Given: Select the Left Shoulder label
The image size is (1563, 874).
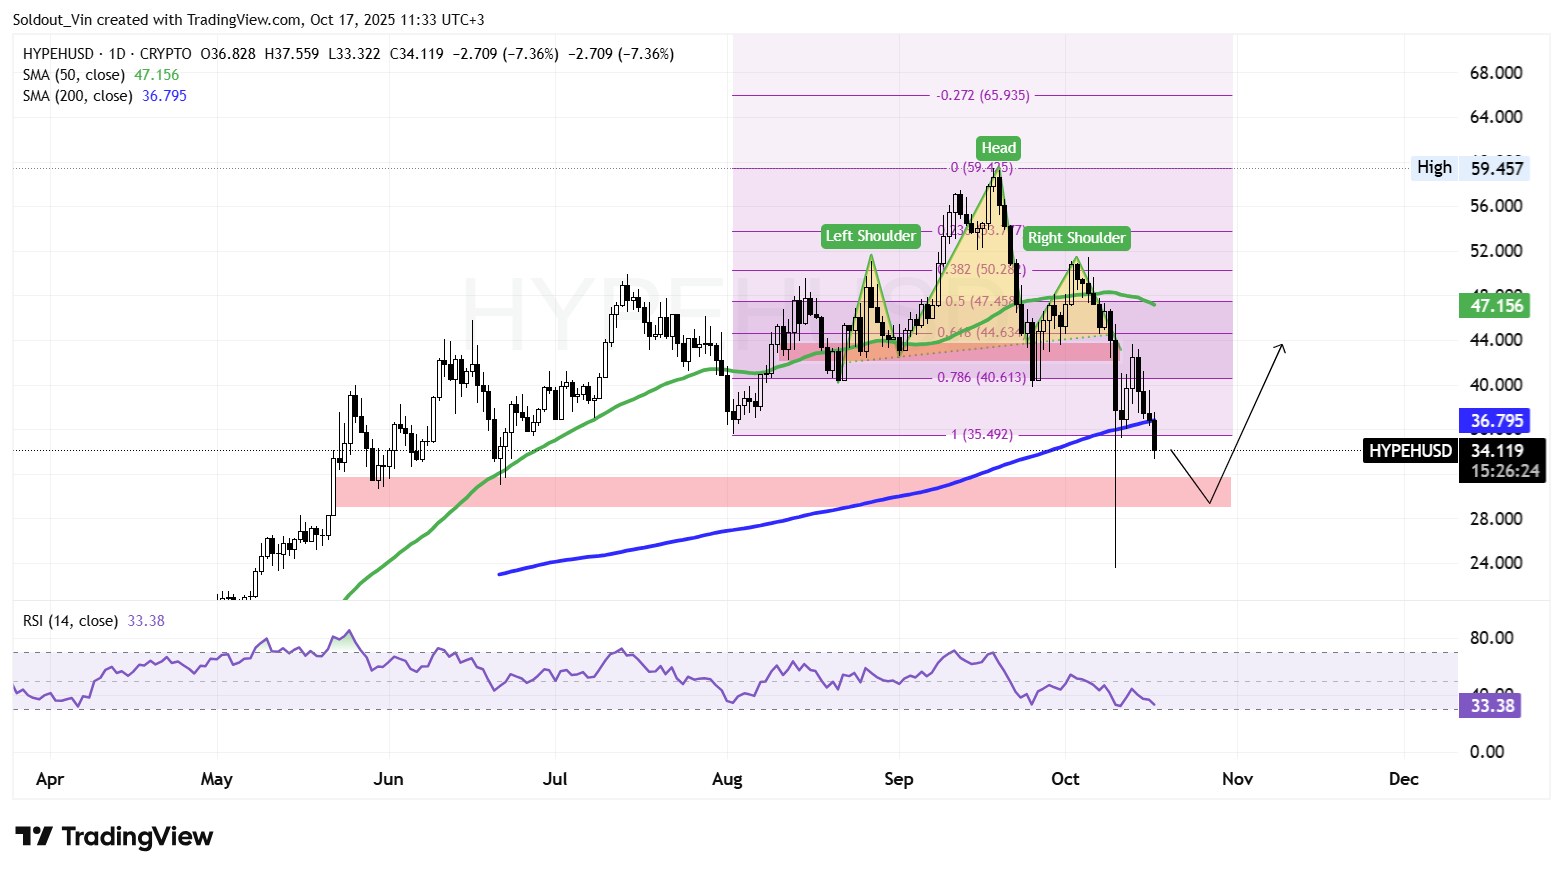Looking at the screenshot, I should click(x=870, y=236).
